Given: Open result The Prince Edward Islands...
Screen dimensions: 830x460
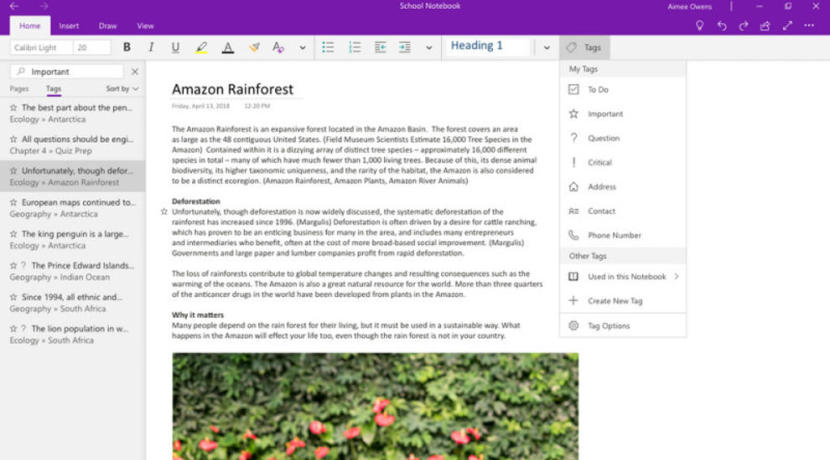Looking at the screenshot, I should click(x=73, y=271).
